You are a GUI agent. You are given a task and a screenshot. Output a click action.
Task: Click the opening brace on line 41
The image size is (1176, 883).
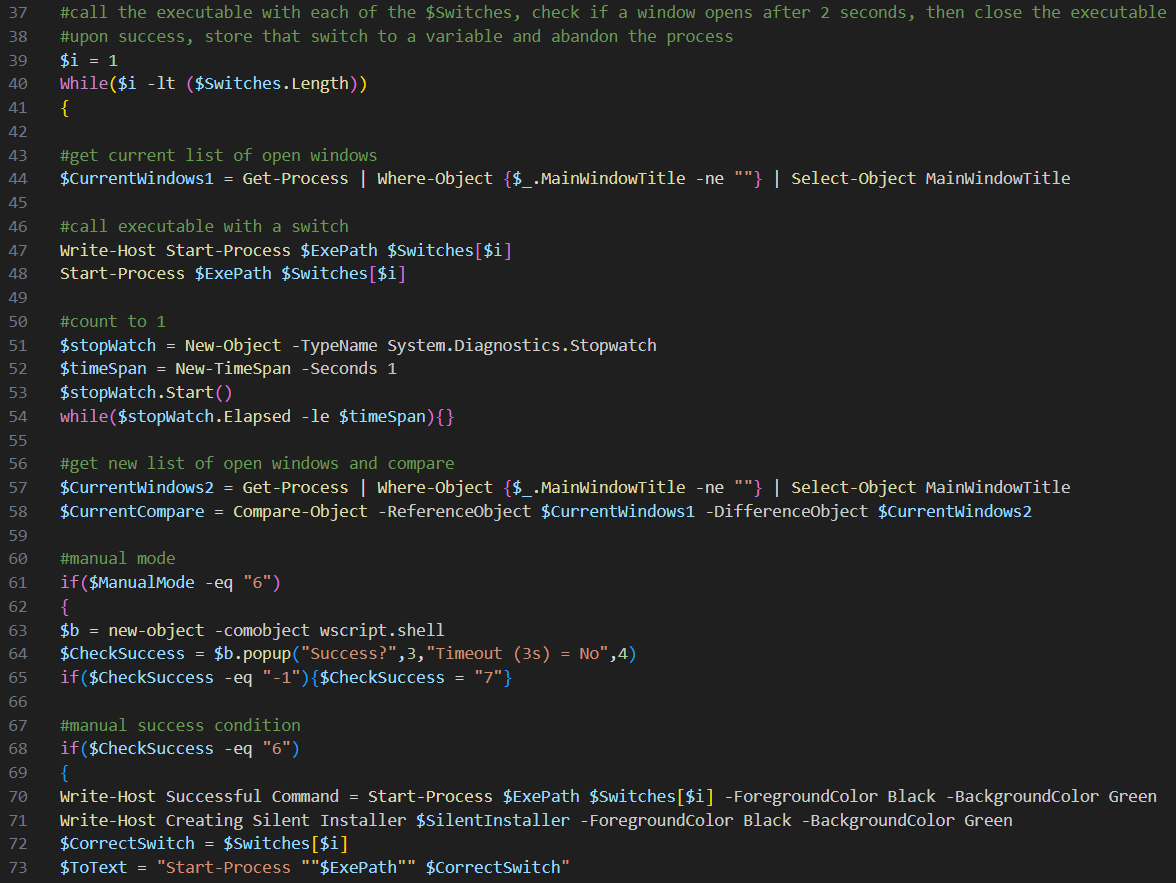click(65, 108)
